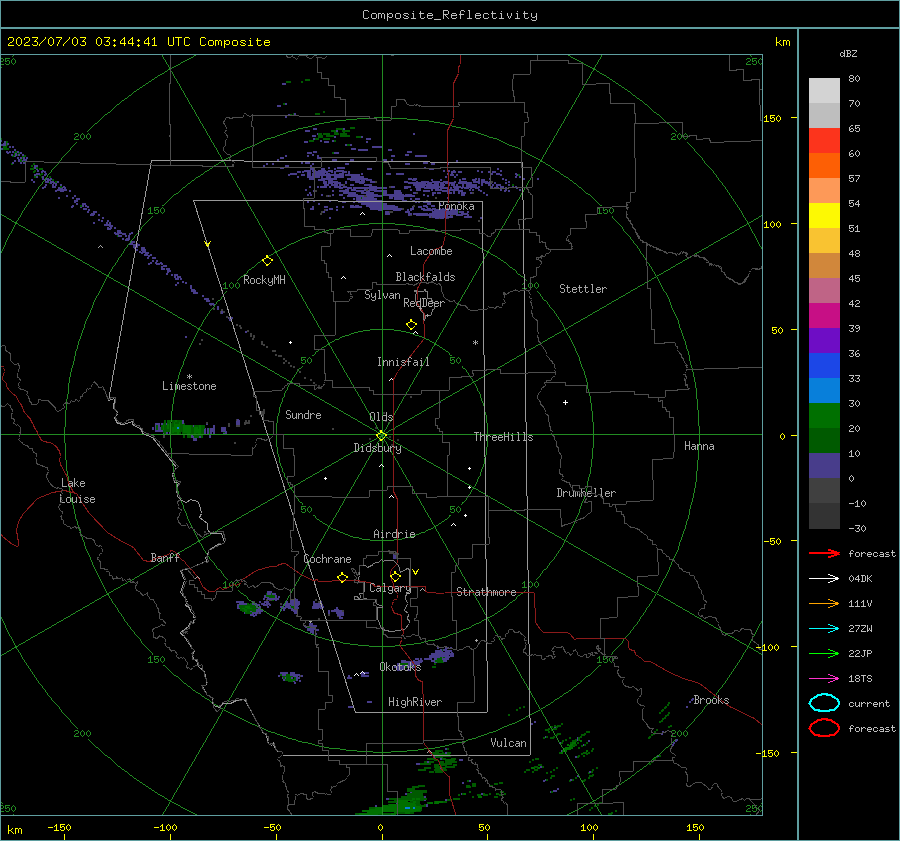900x841 pixels.
Task: Click the Sundre label
Action: [x=303, y=415]
